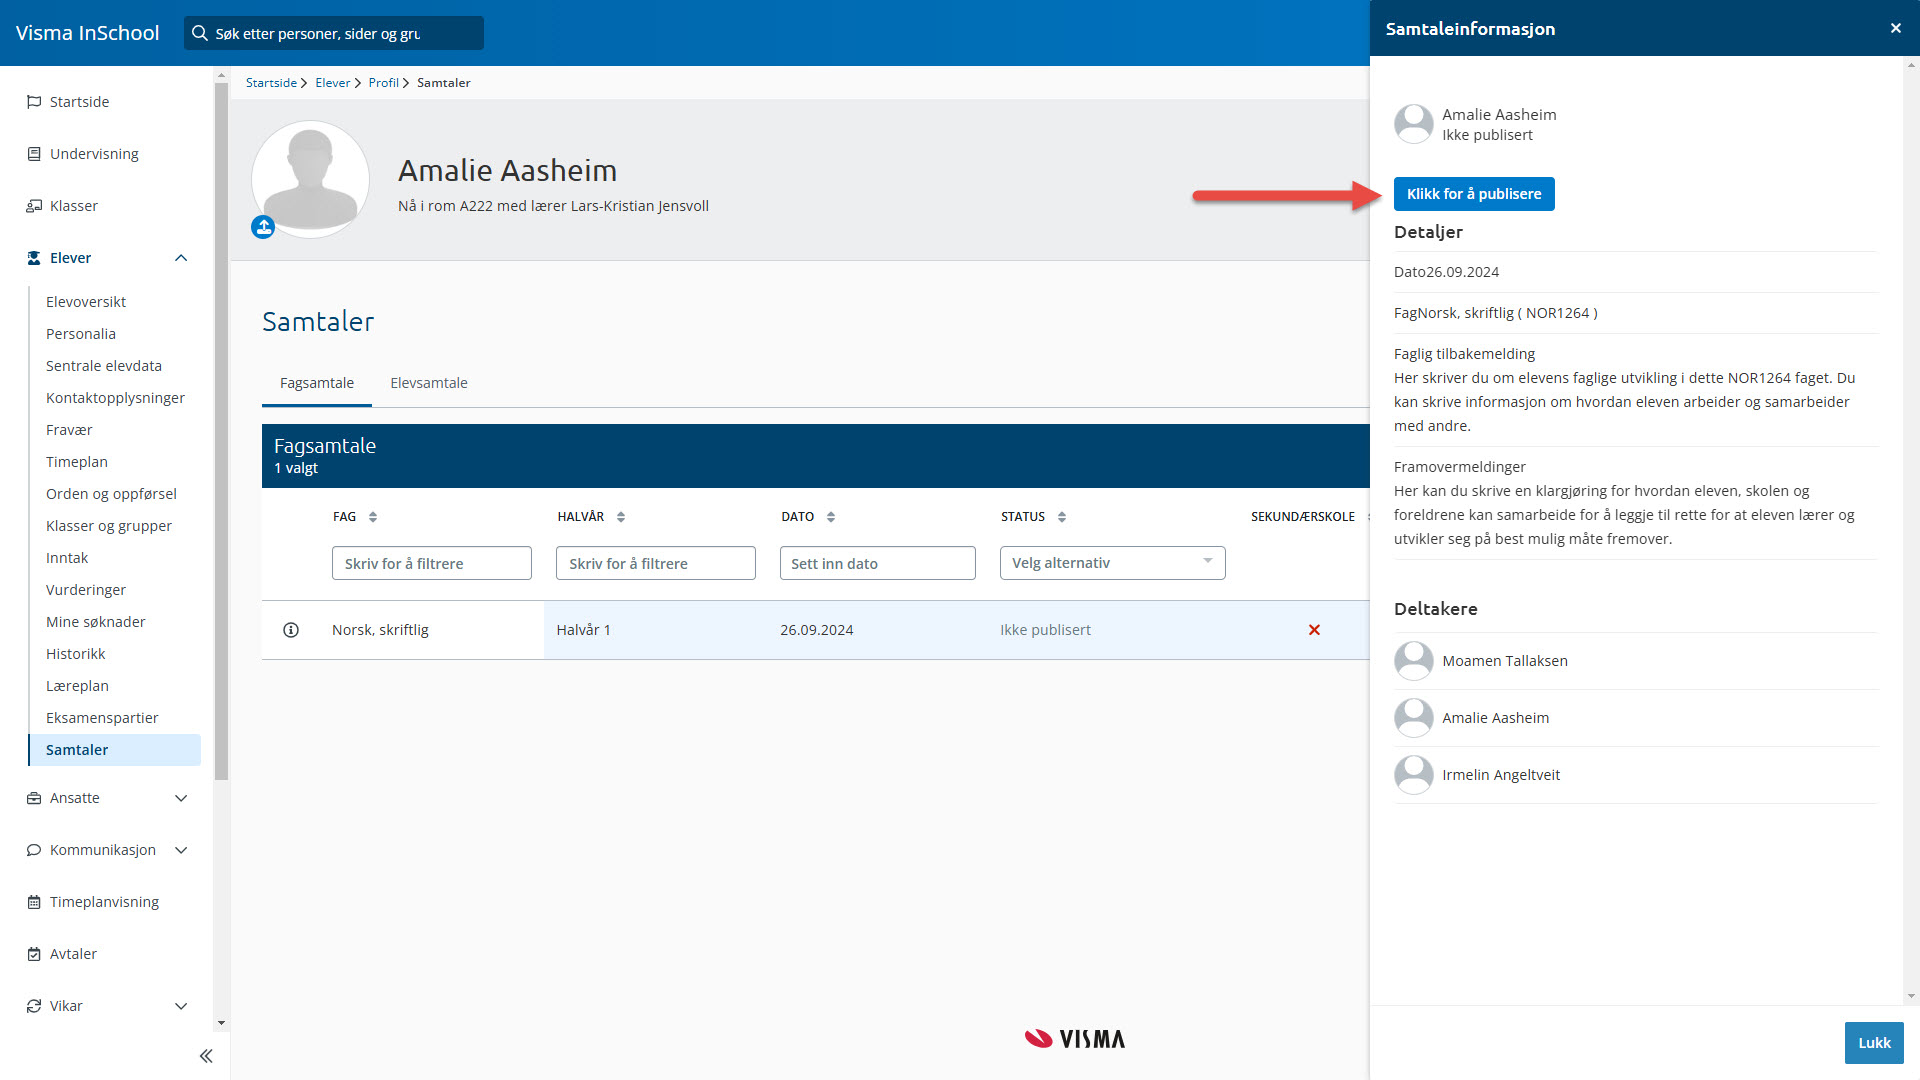Collapse sidebar with double chevron icon
Screen dimensions: 1920x1080
point(206,1056)
